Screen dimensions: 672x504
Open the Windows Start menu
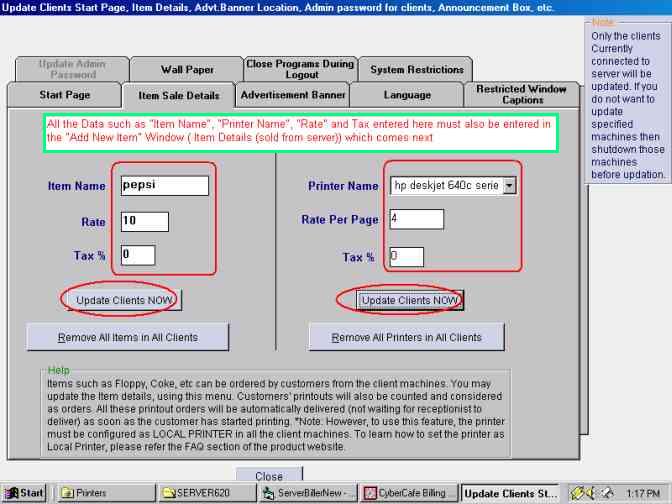coord(24,493)
